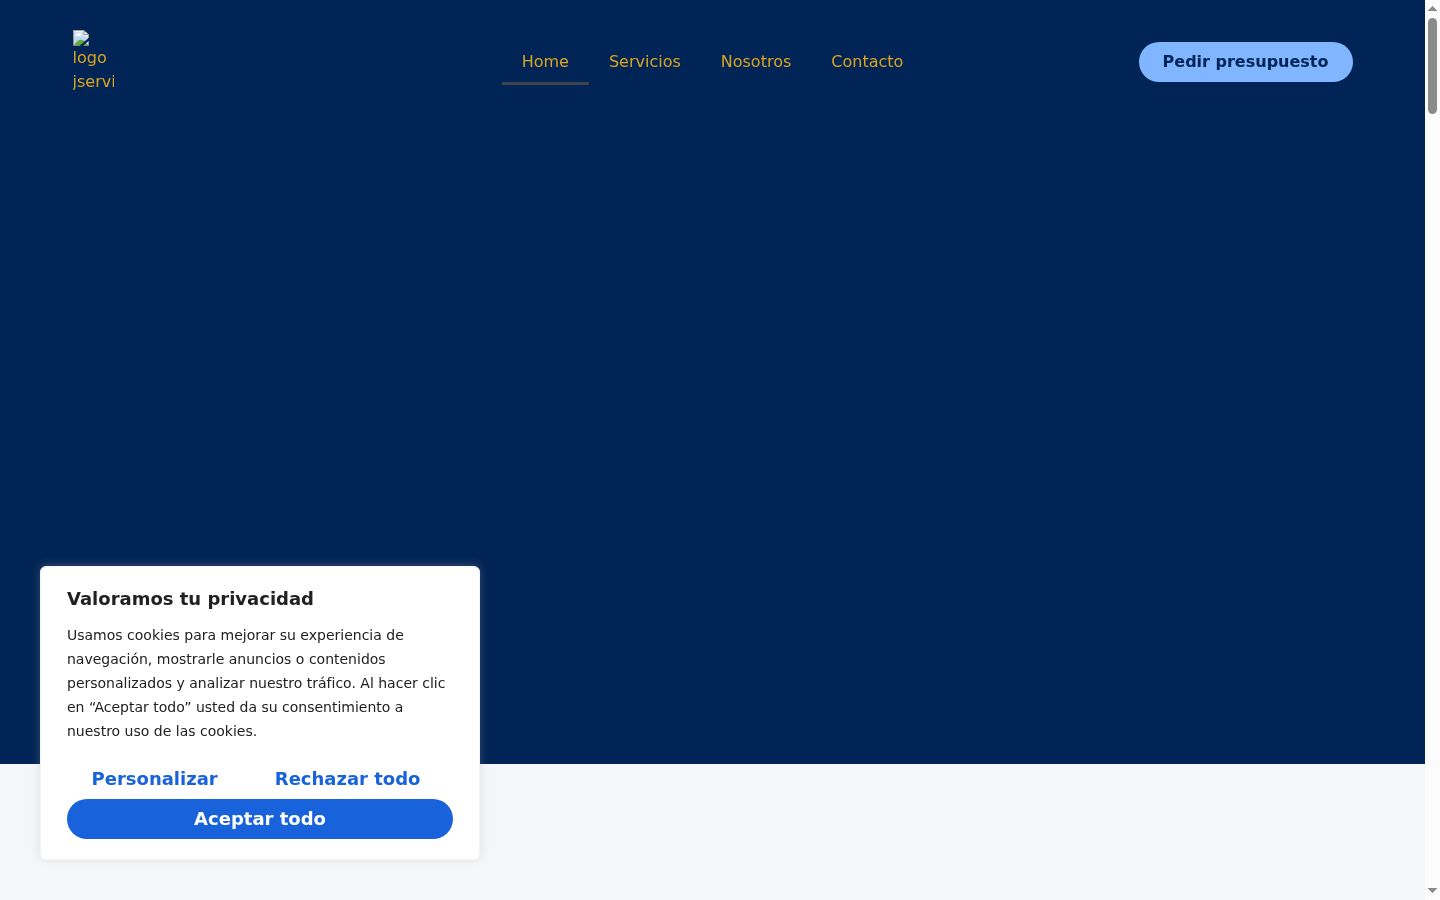Click the scrollbar down arrow
1440x900 pixels.
coord(1432,891)
